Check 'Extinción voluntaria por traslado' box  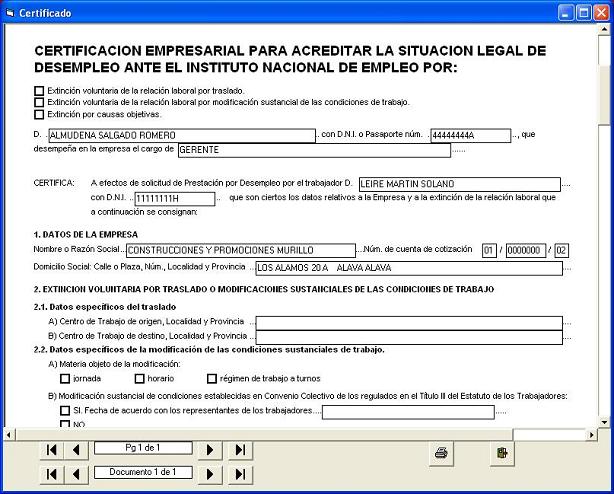pos(39,91)
